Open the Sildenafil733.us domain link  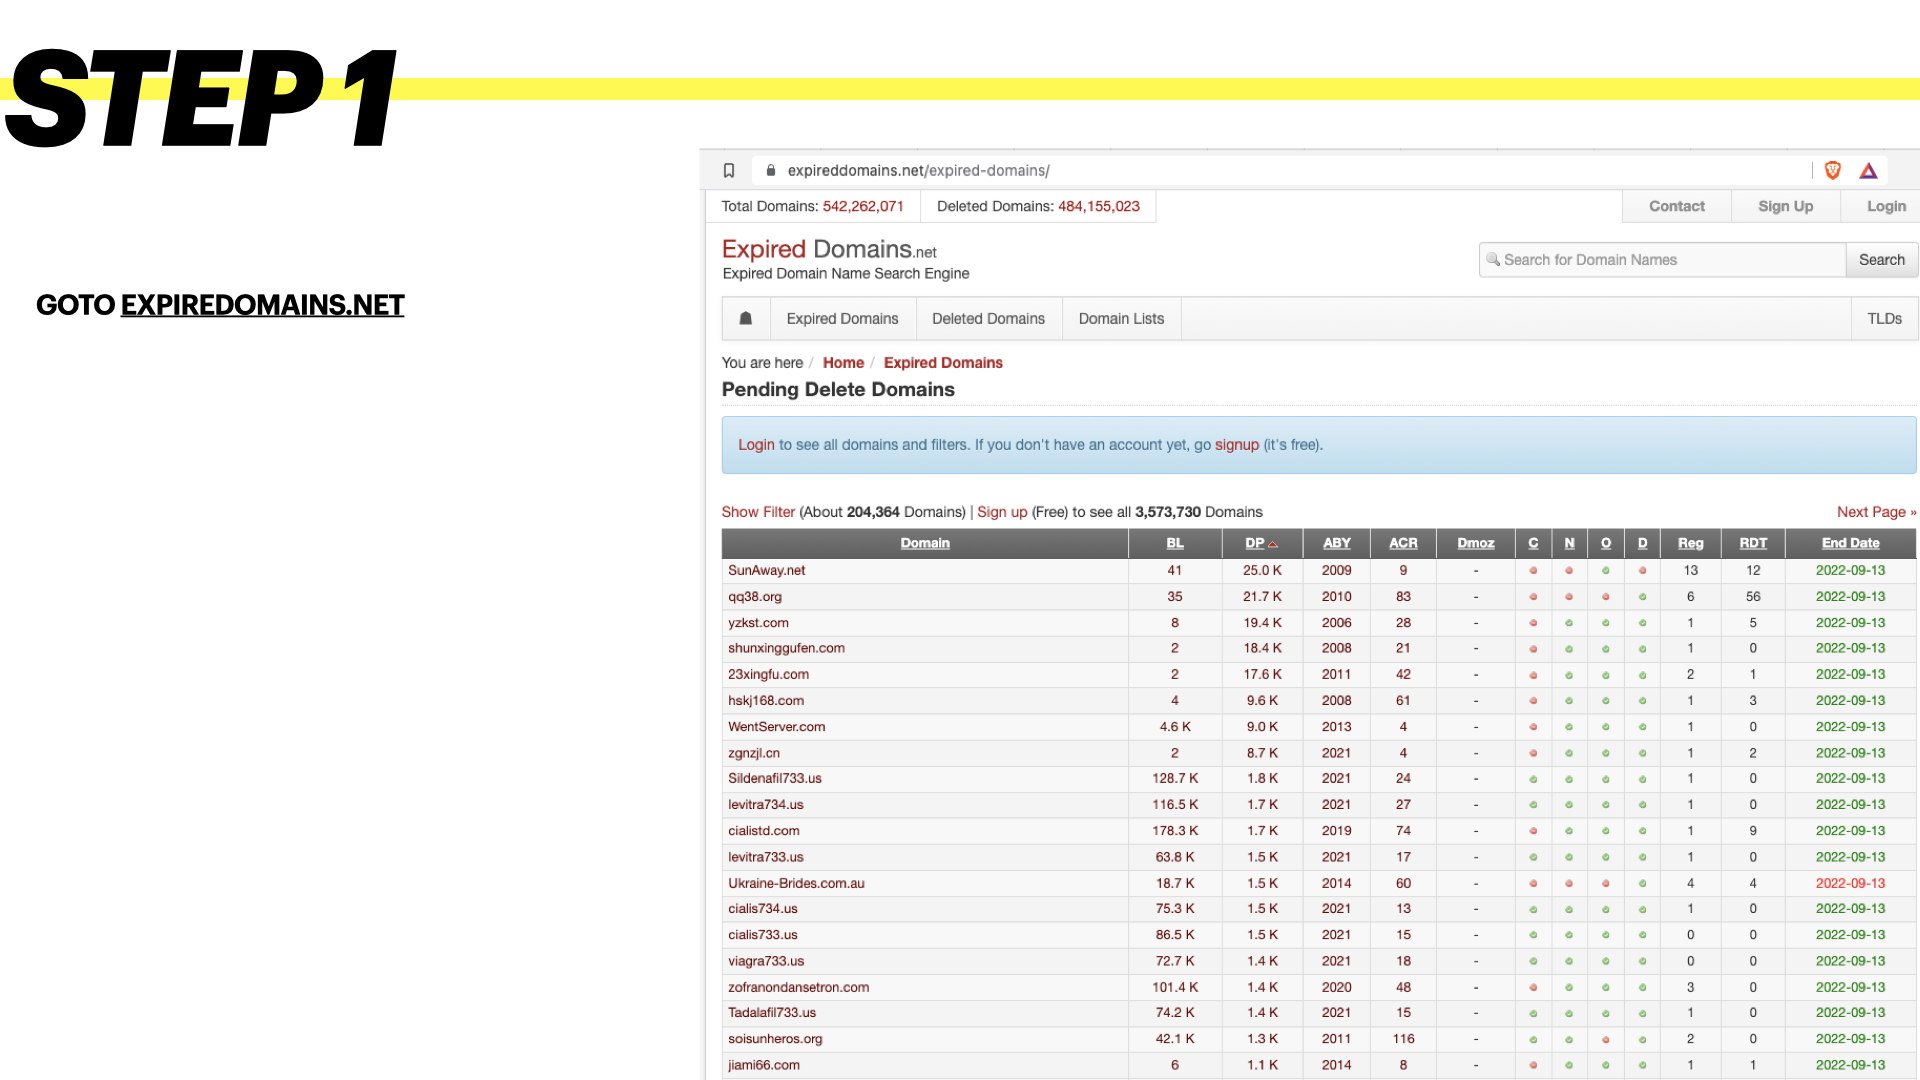pyautogui.click(x=775, y=778)
